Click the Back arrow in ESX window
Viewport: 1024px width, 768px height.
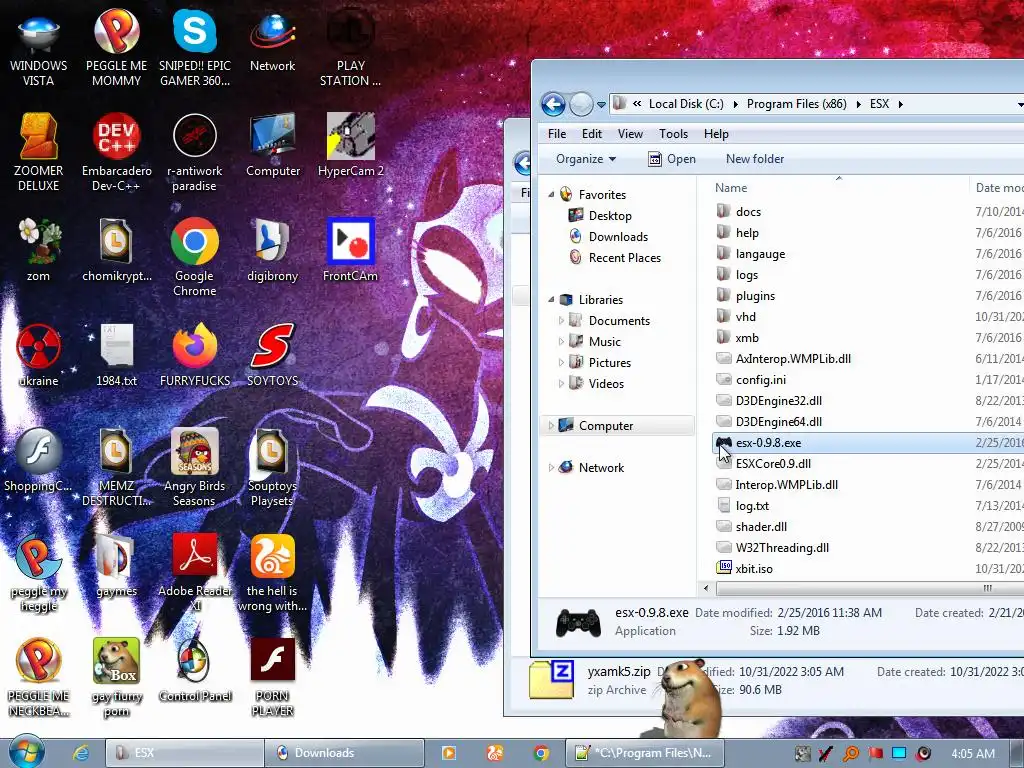click(553, 104)
